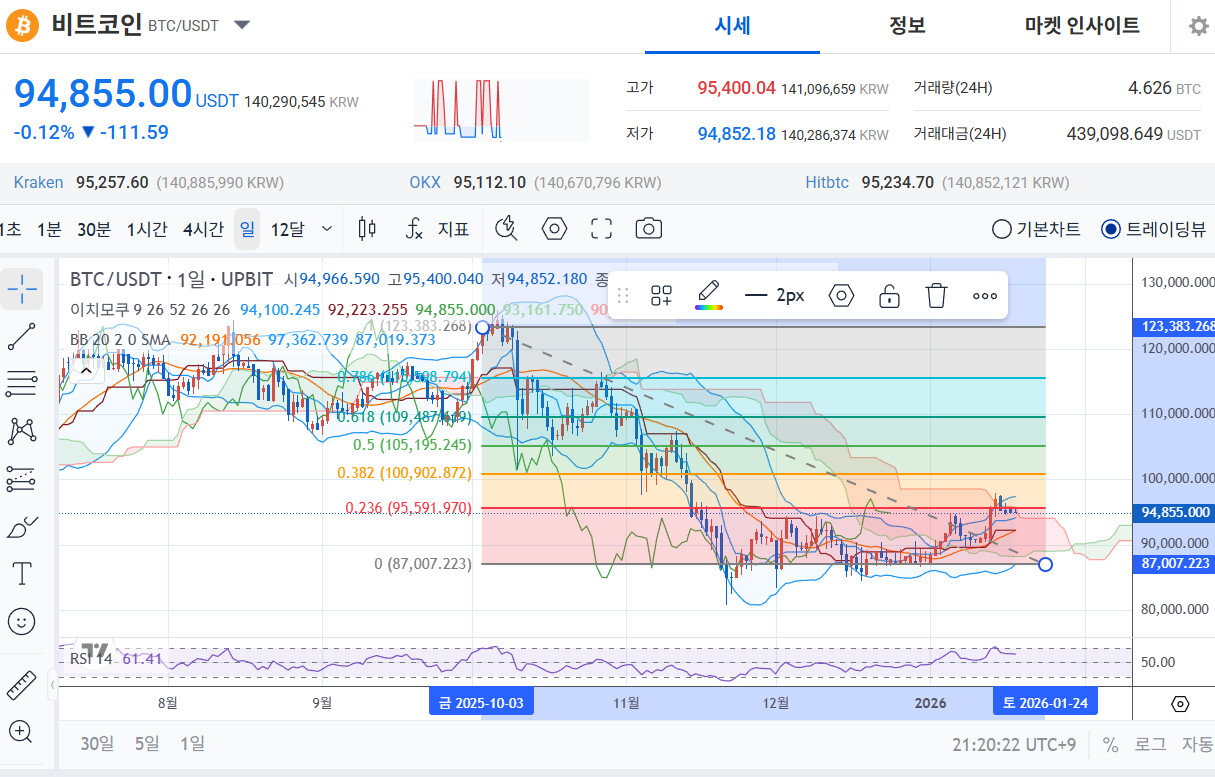Screen dimensions: 1215x777
Task: Enter fullscreen chart mode
Action: click(x=601, y=229)
